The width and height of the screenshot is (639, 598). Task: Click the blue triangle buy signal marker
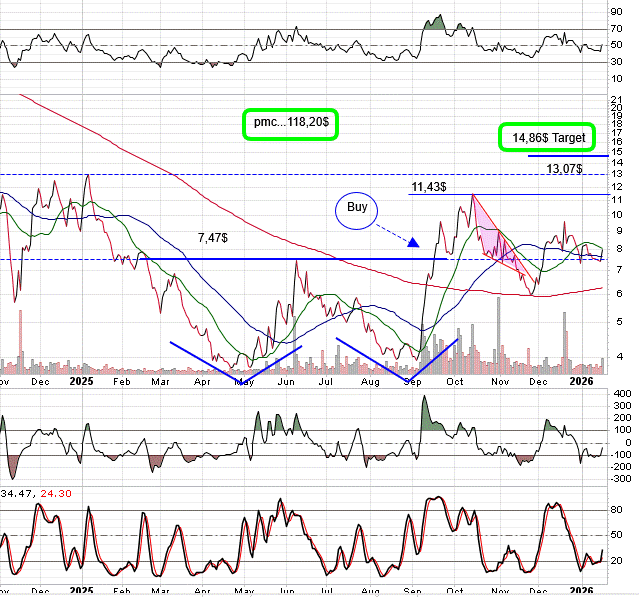pos(414,242)
